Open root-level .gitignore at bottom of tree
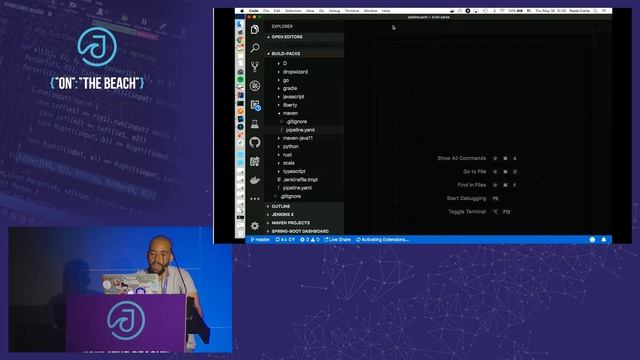This screenshot has height=360, width=640. point(305,196)
